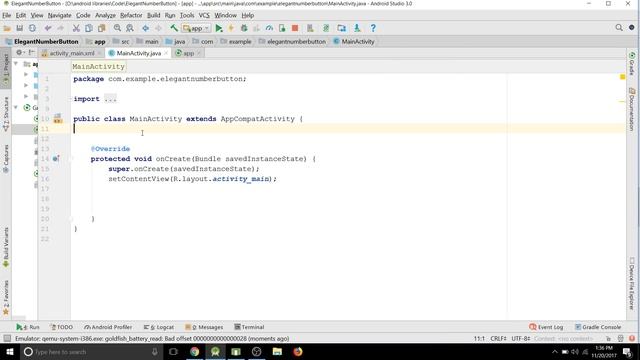Open the AVD Manager icon
Viewport: 640px width, 360px height.
coord(311,28)
